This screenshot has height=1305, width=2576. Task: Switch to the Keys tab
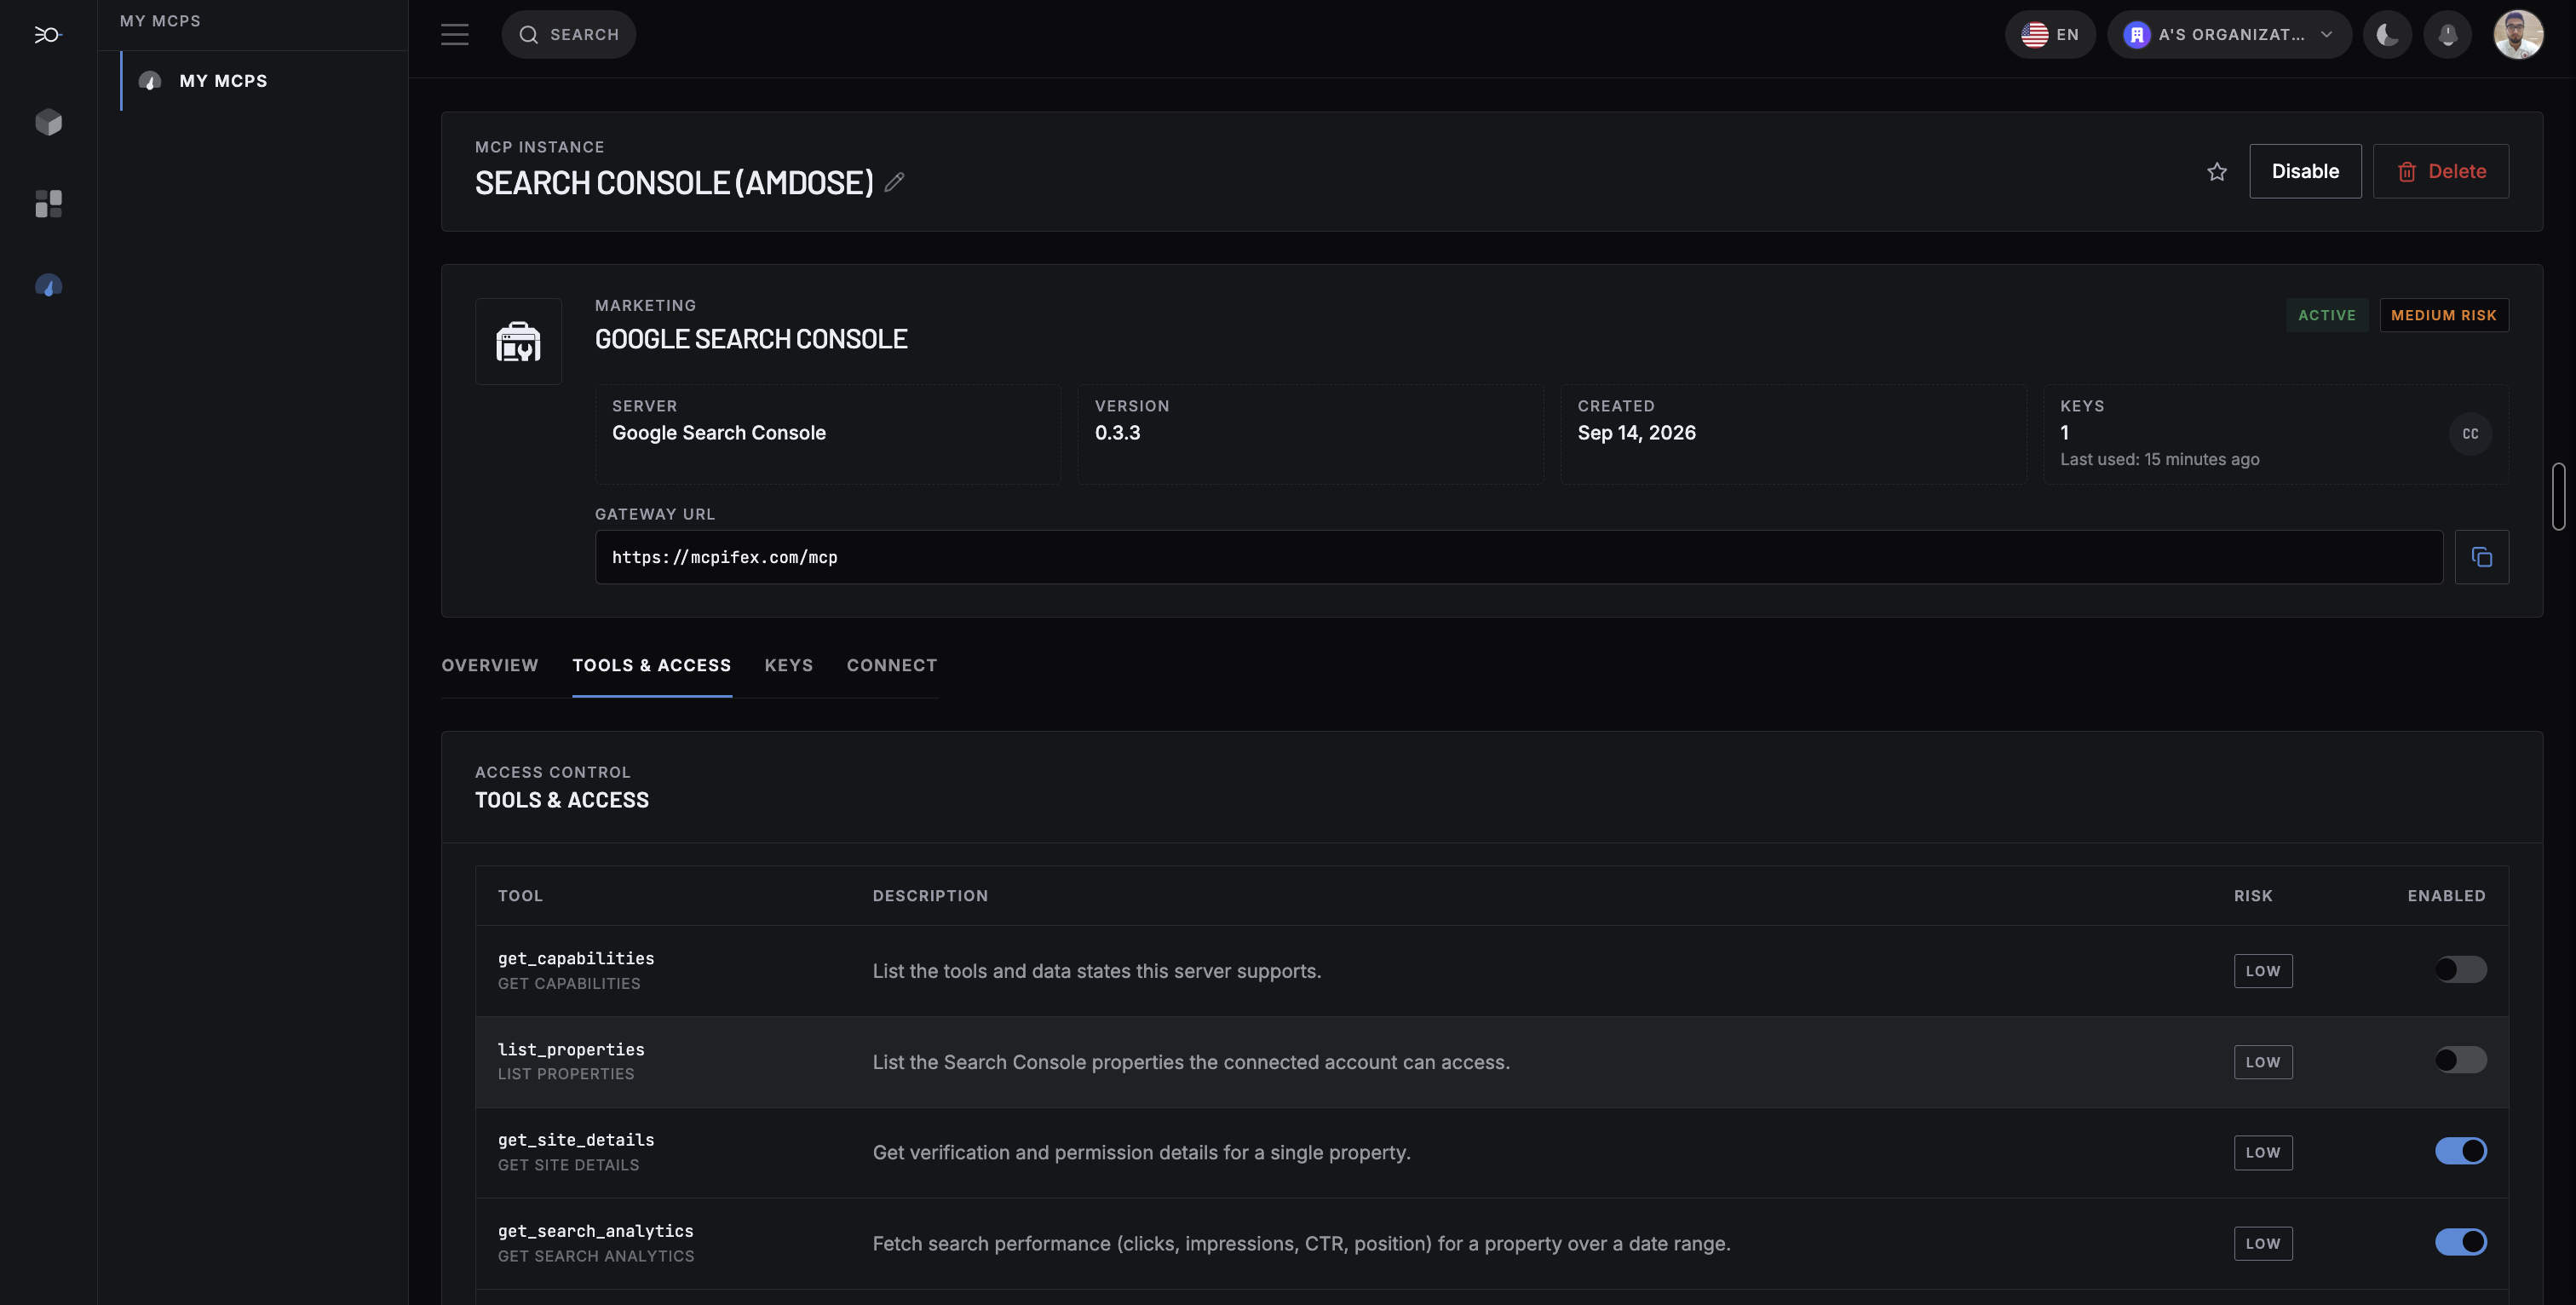(789, 666)
